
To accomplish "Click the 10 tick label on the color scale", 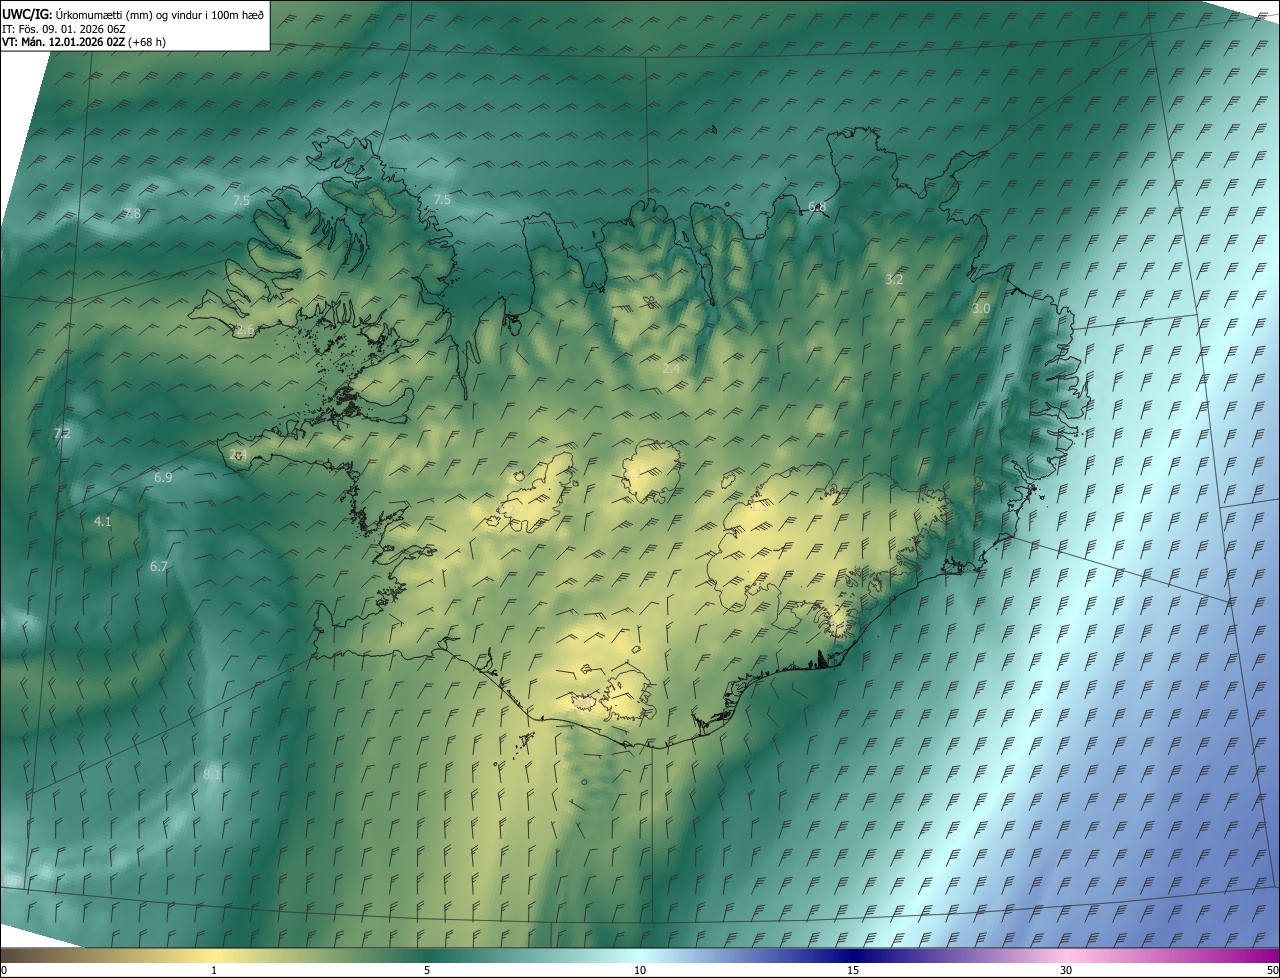I will [640, 970].
